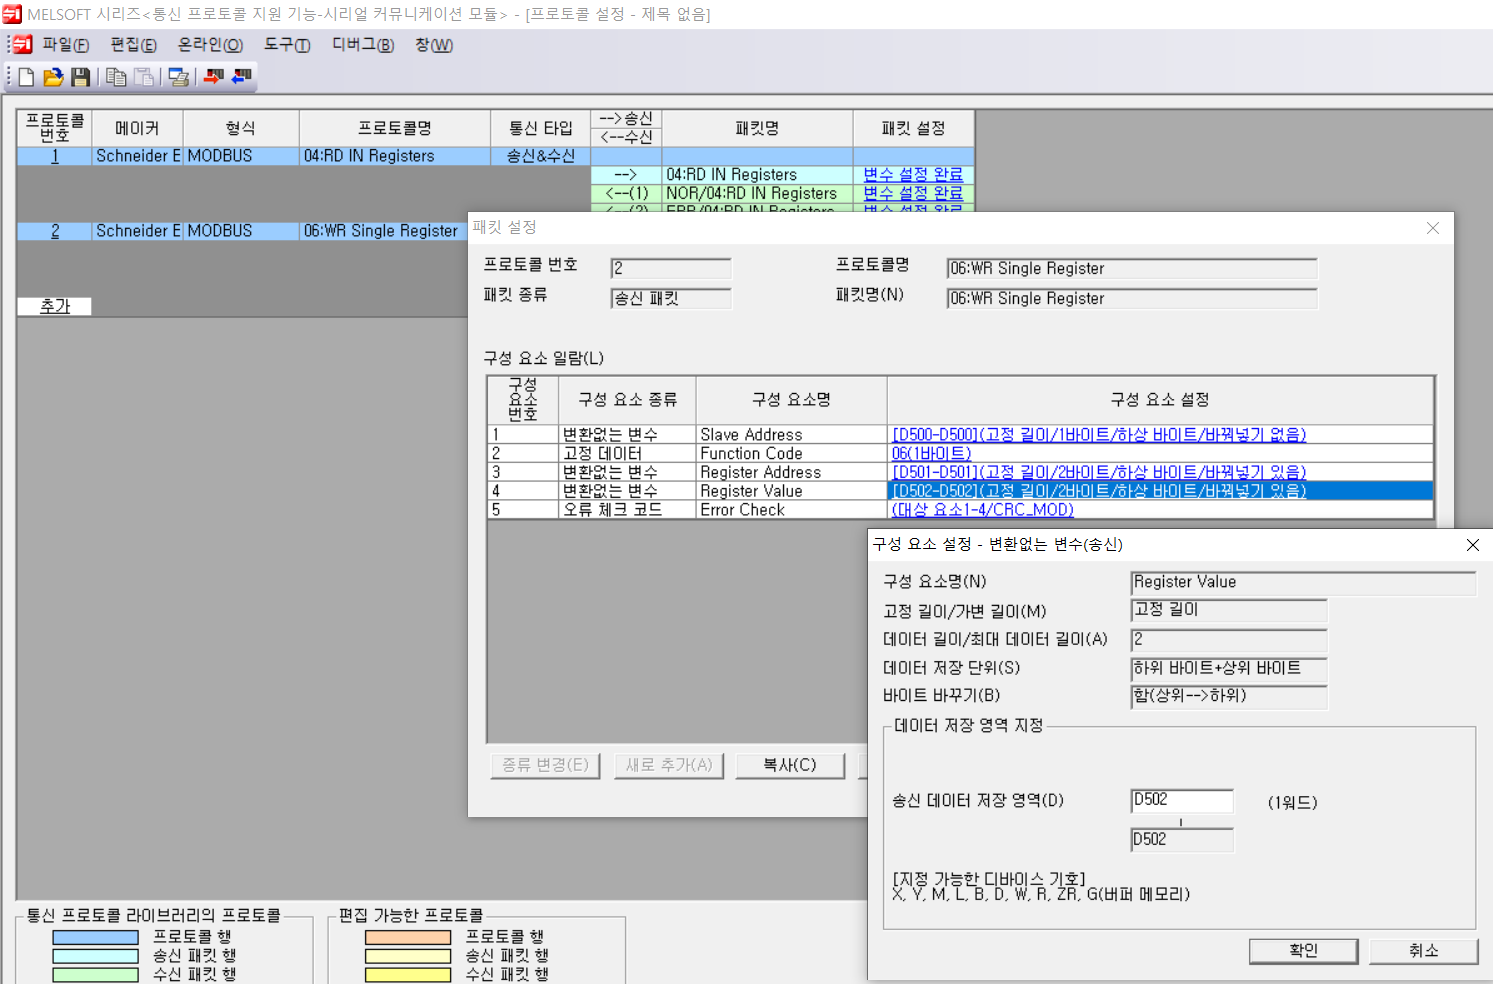
Task: Click the 바이트 바꾸기 field 함(상위-->하위)
Action: click(1229, 696)
